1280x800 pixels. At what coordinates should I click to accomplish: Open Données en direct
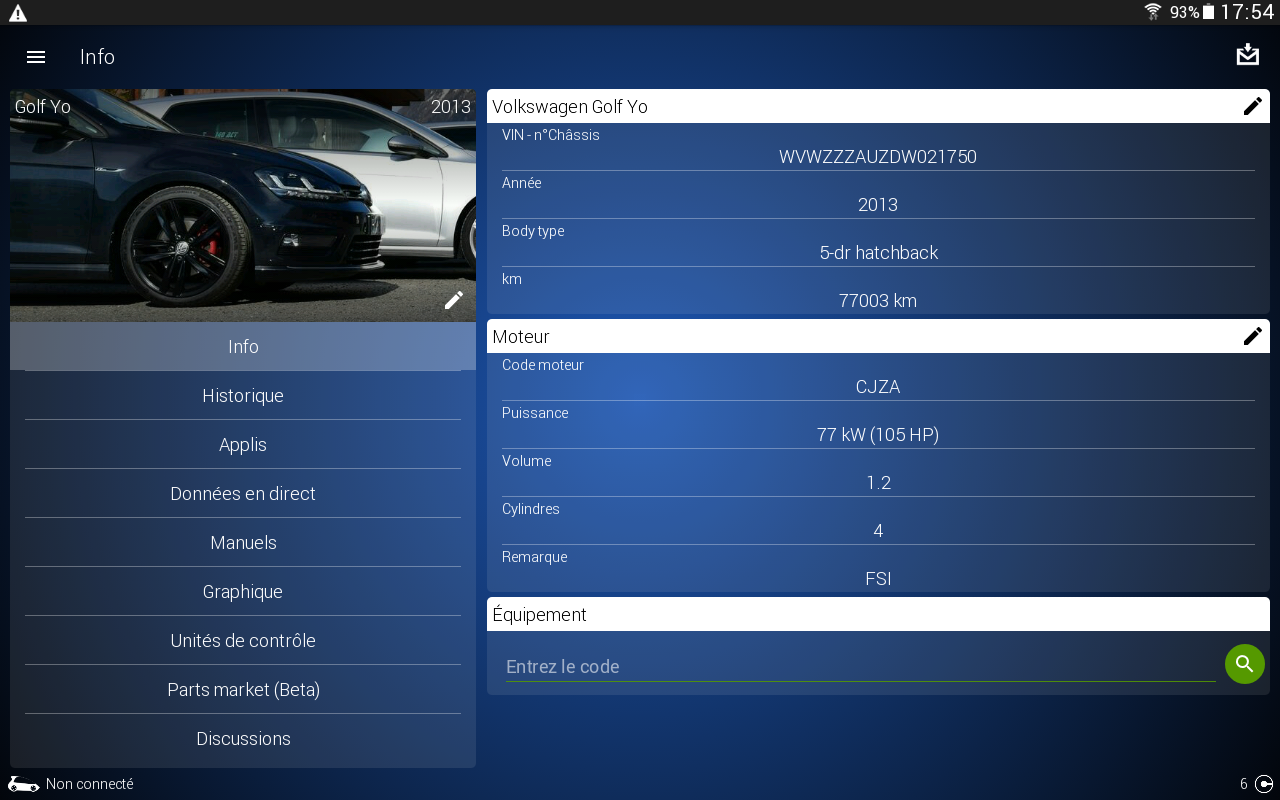243,493
